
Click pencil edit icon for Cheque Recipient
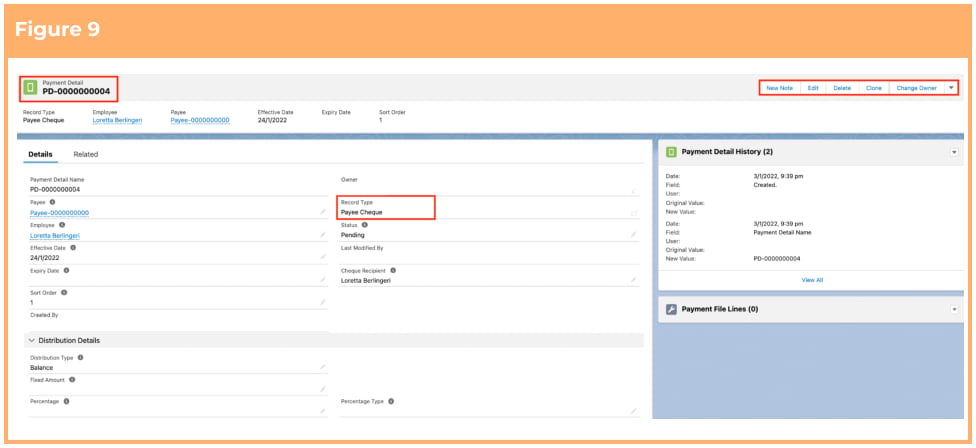pos(634,280)
